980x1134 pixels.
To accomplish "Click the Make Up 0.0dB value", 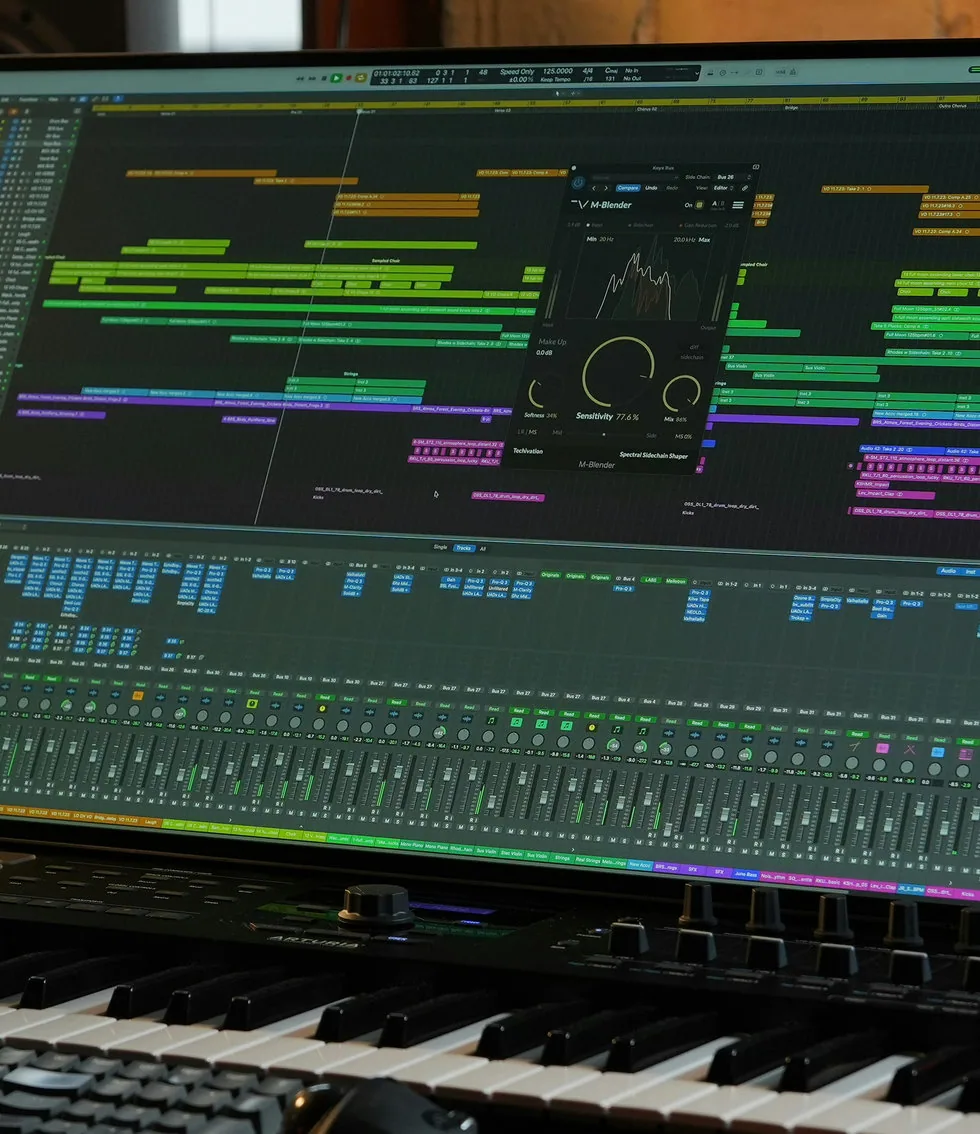I will 545,352.
